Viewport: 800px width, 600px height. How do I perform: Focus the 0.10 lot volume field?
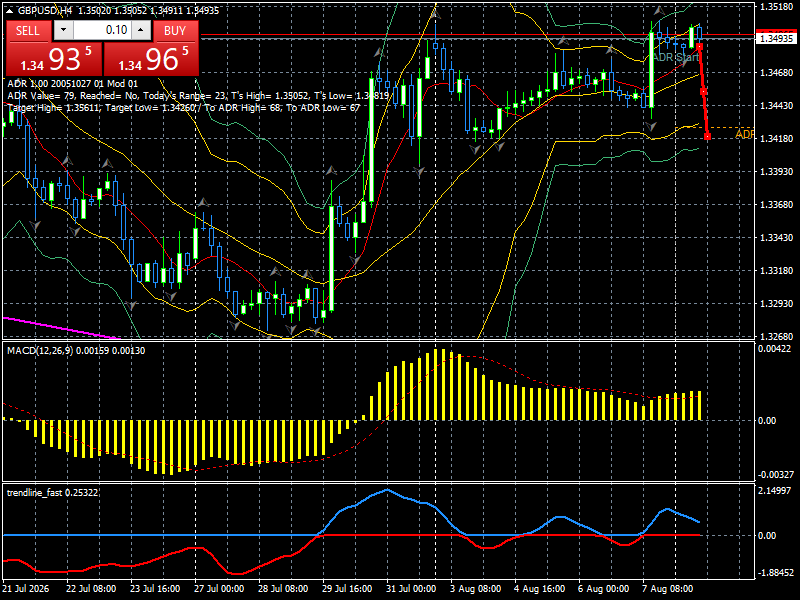[x=102, y=30]
